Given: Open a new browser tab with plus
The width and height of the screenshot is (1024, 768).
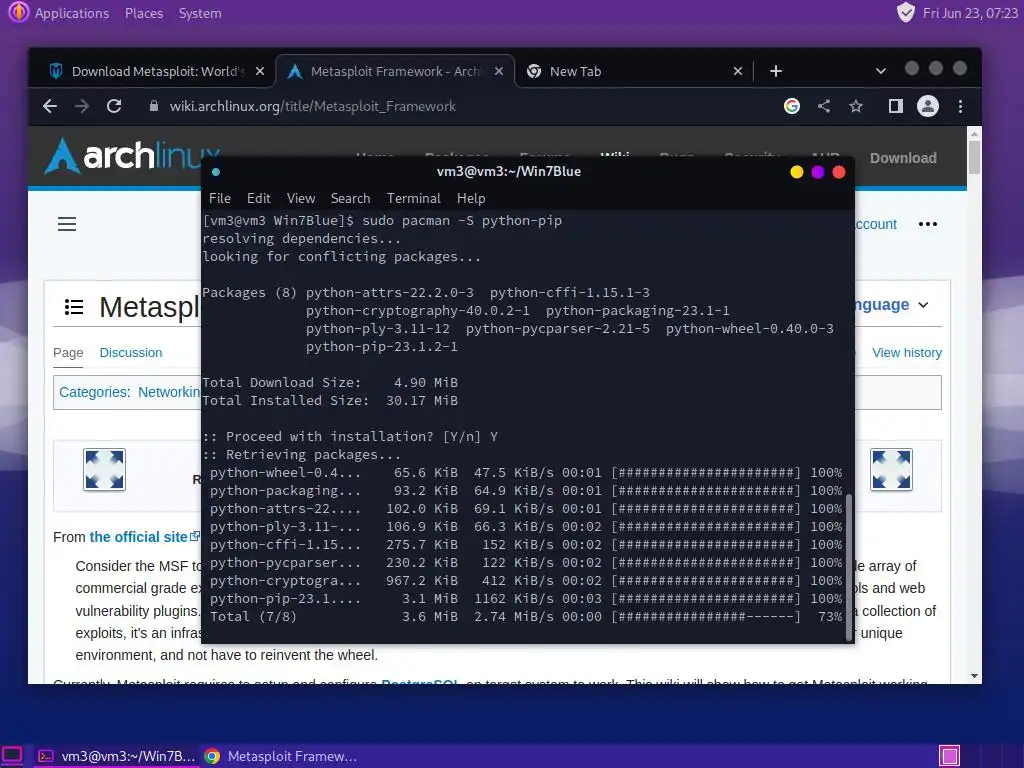Looking at the screenshot, I should click(x=776, y=71).
